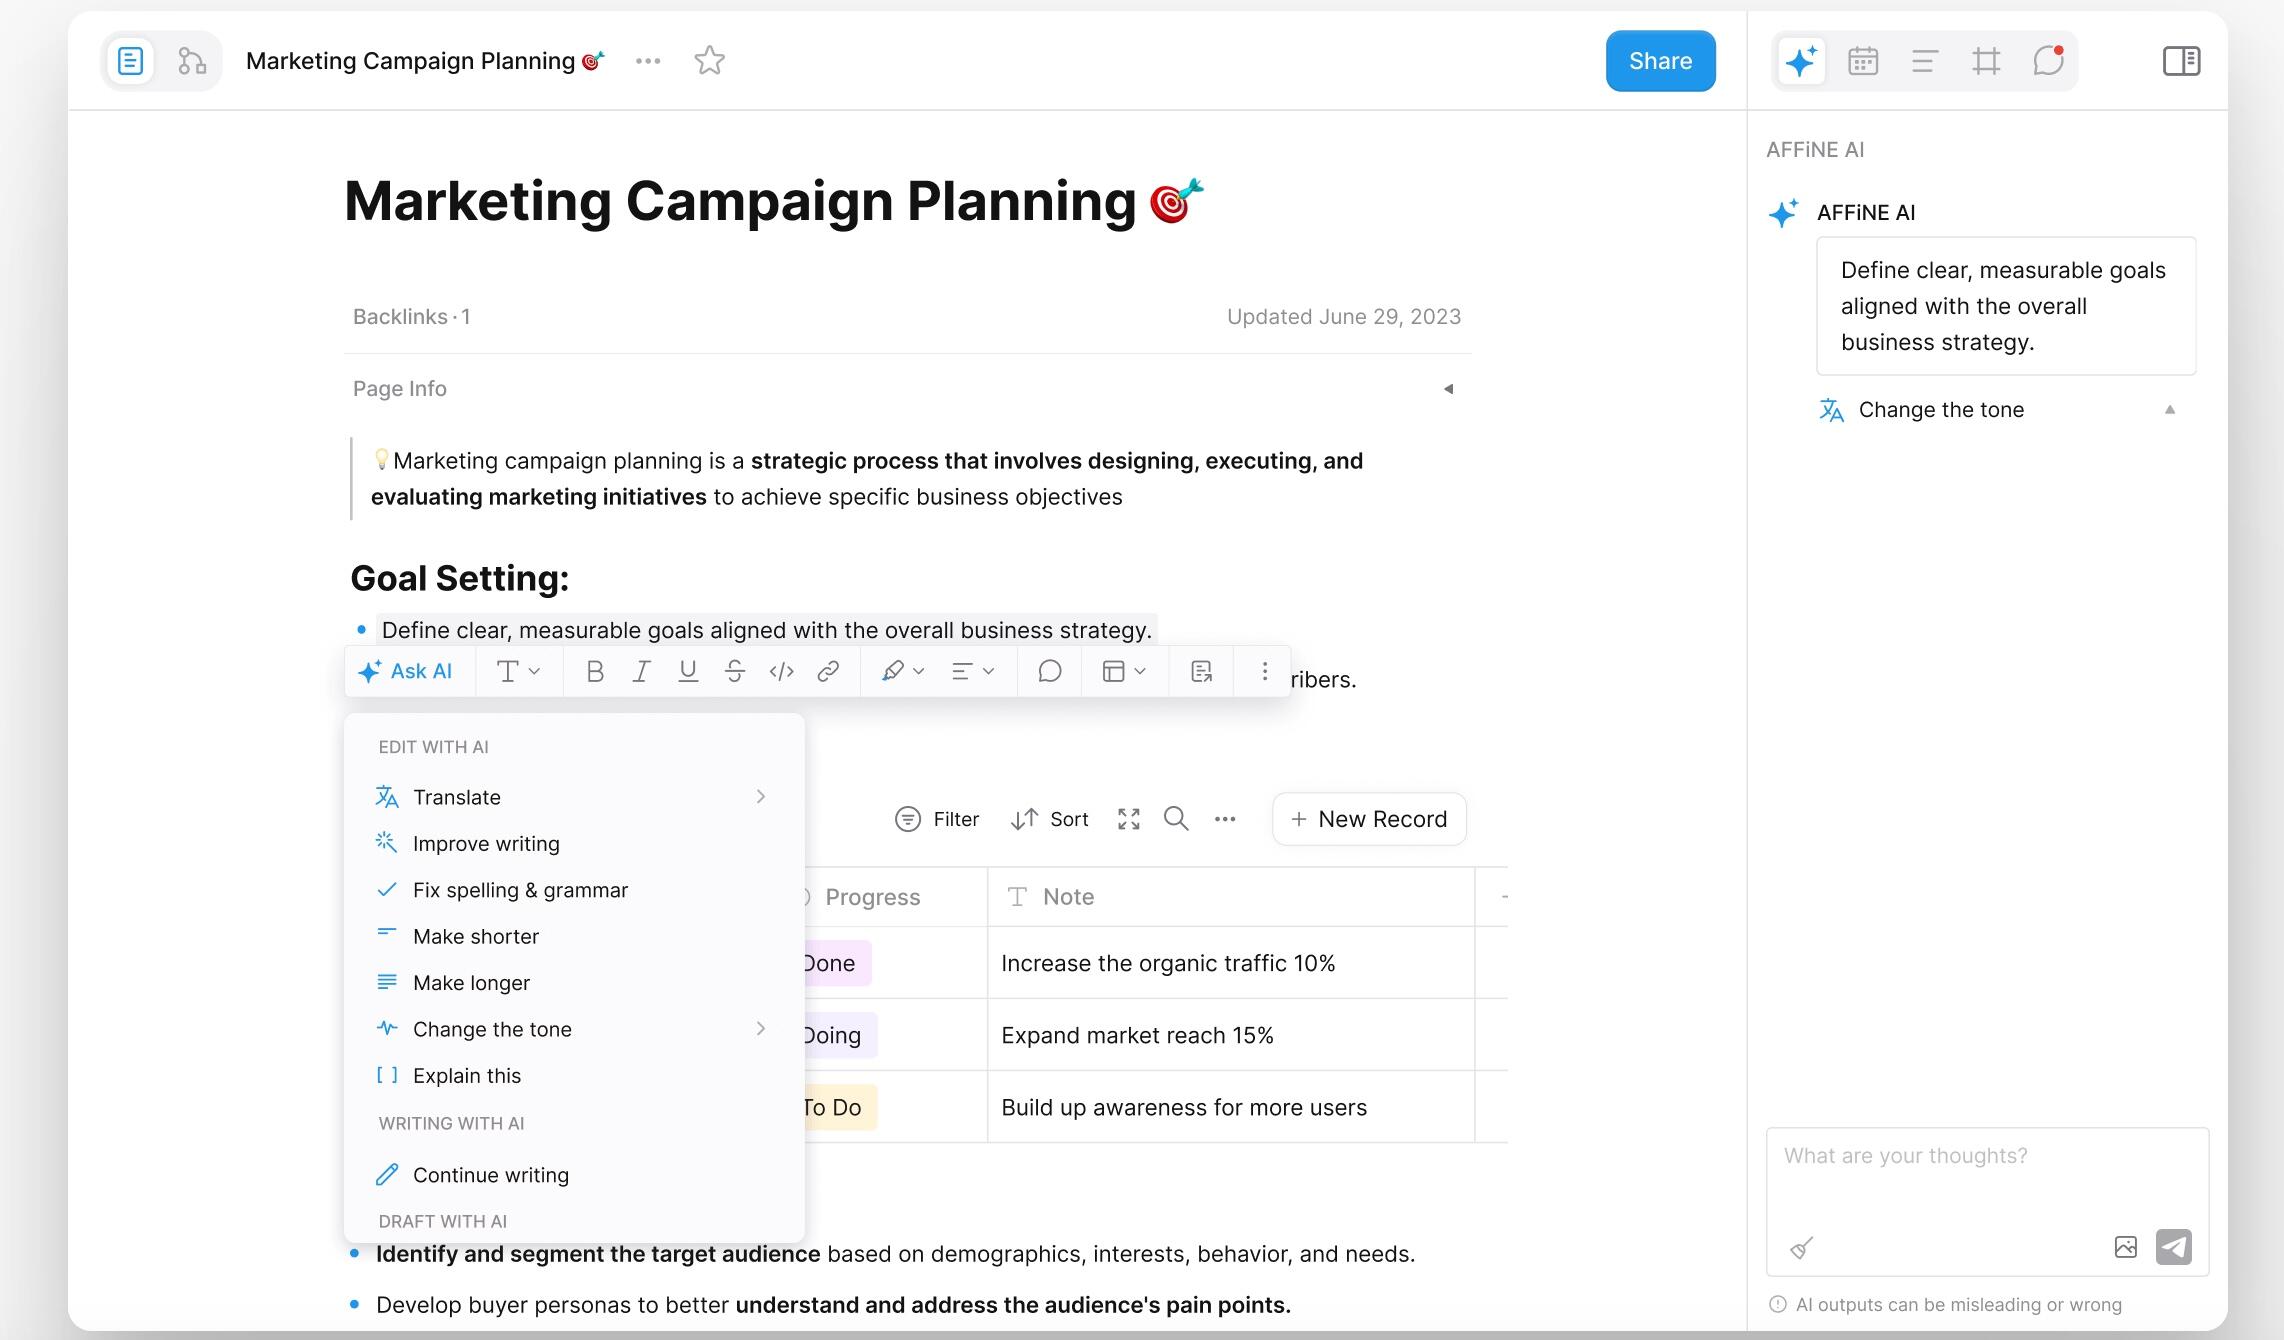
Task: Search the database with magnifier icon
Action: click(1176, 820)
